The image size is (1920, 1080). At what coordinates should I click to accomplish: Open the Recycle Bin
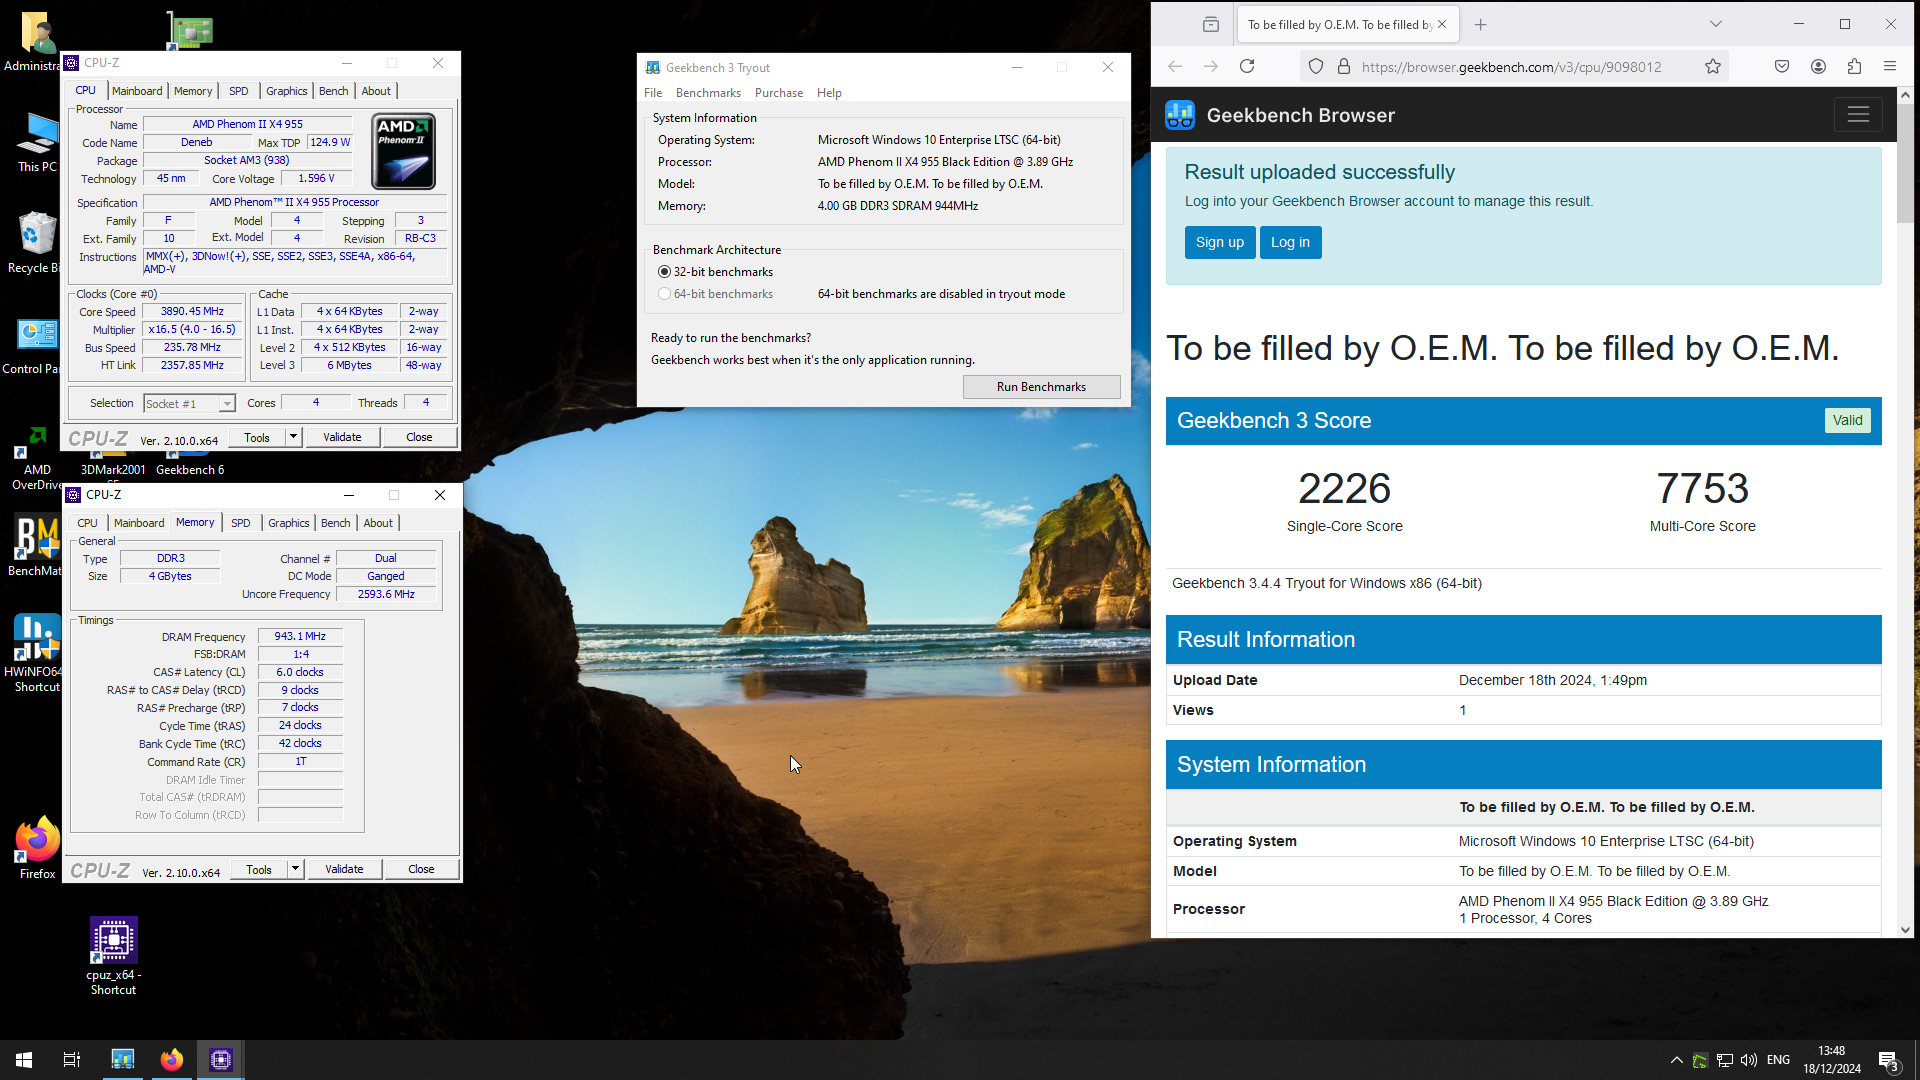point(37,242)
